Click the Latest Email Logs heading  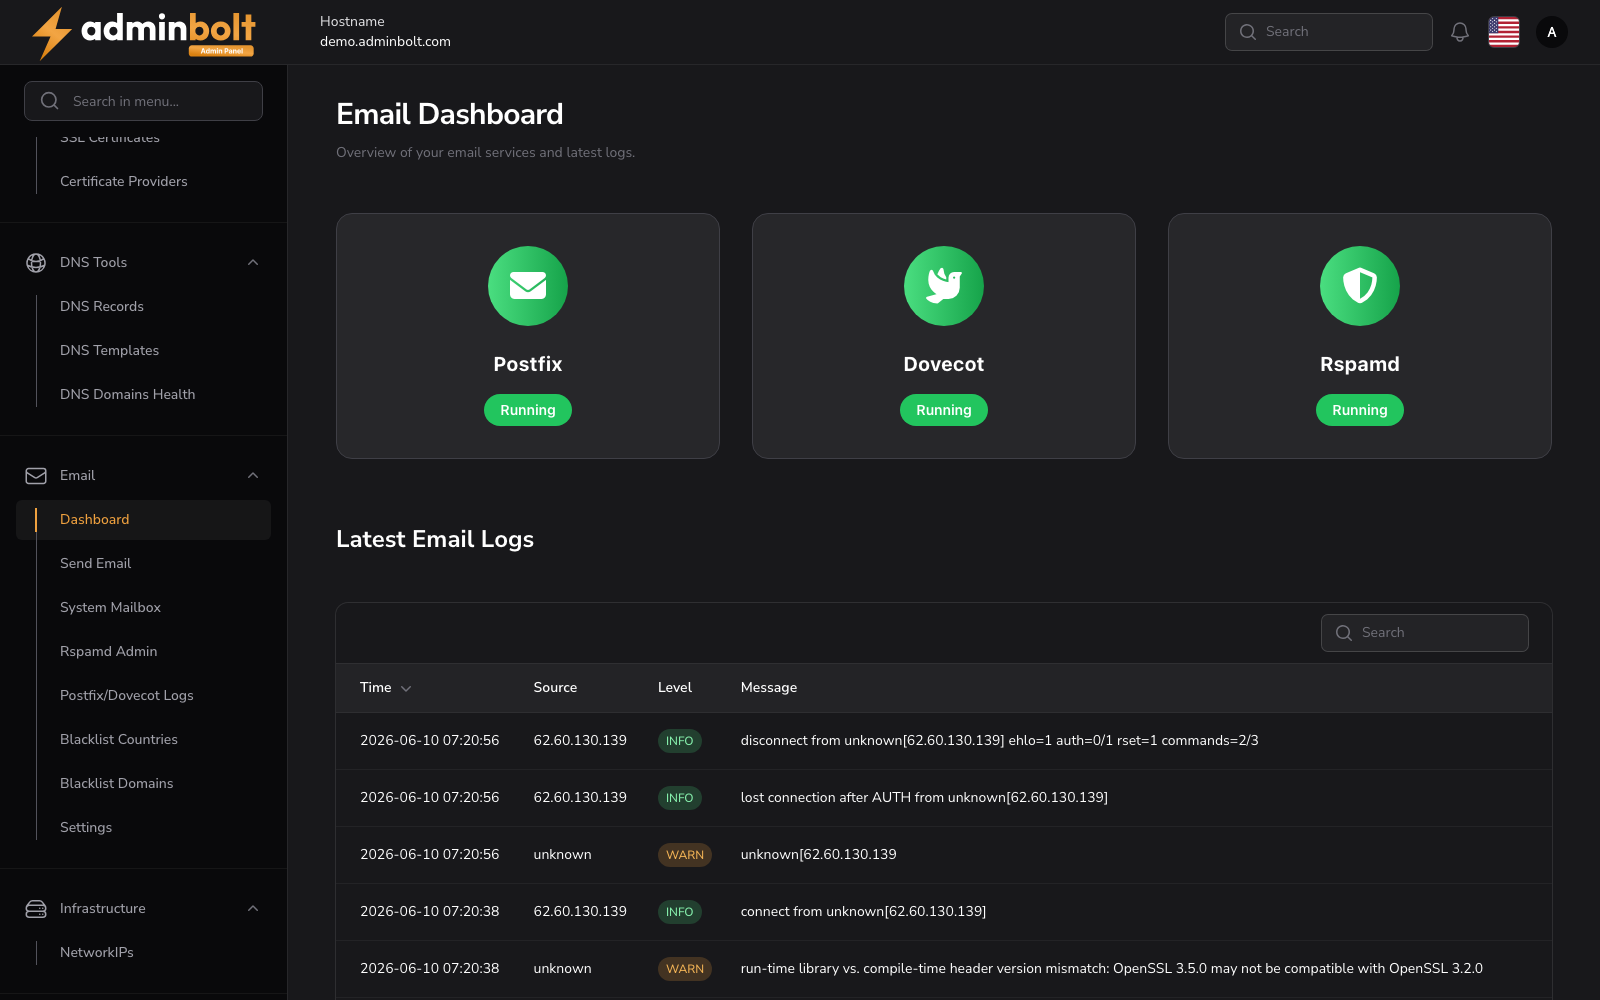pos(435,539)
